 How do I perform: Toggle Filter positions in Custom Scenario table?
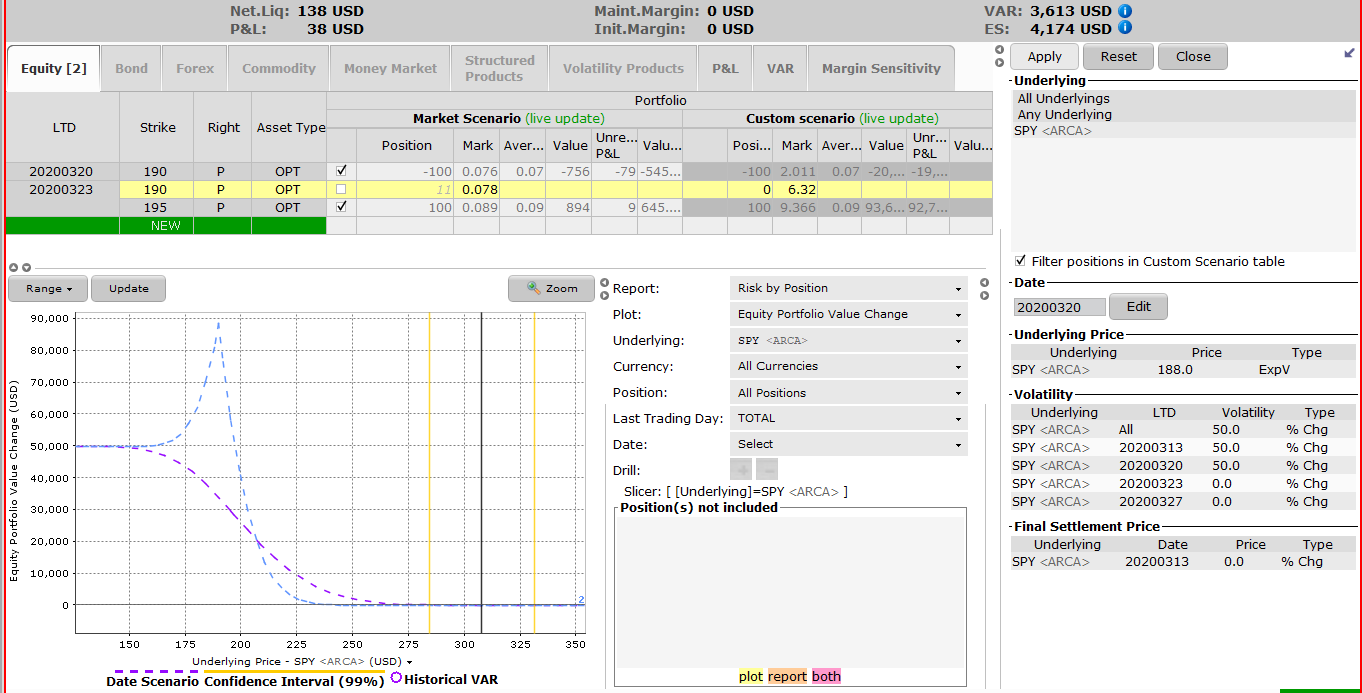(x=1020, y=260)
